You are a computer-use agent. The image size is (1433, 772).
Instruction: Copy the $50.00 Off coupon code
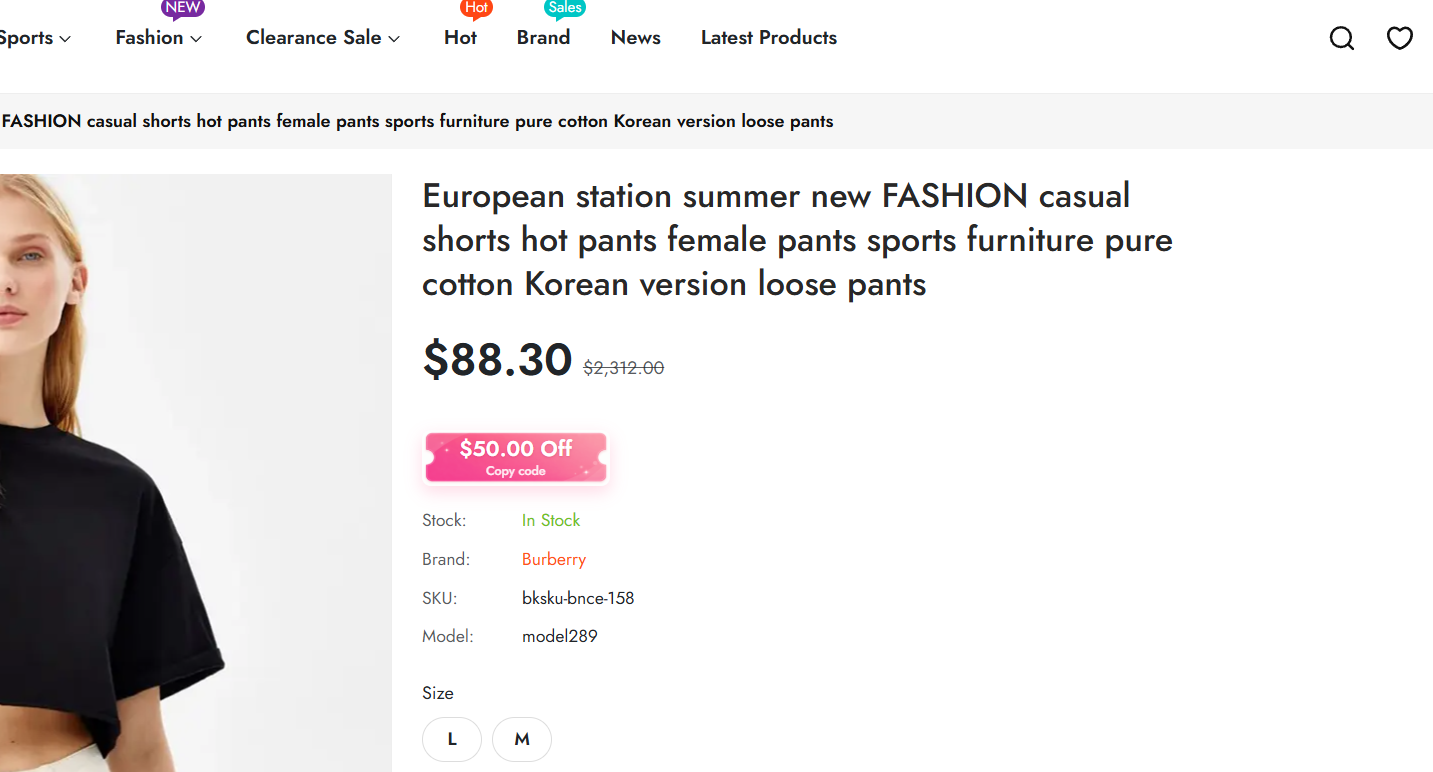point(516,458)
